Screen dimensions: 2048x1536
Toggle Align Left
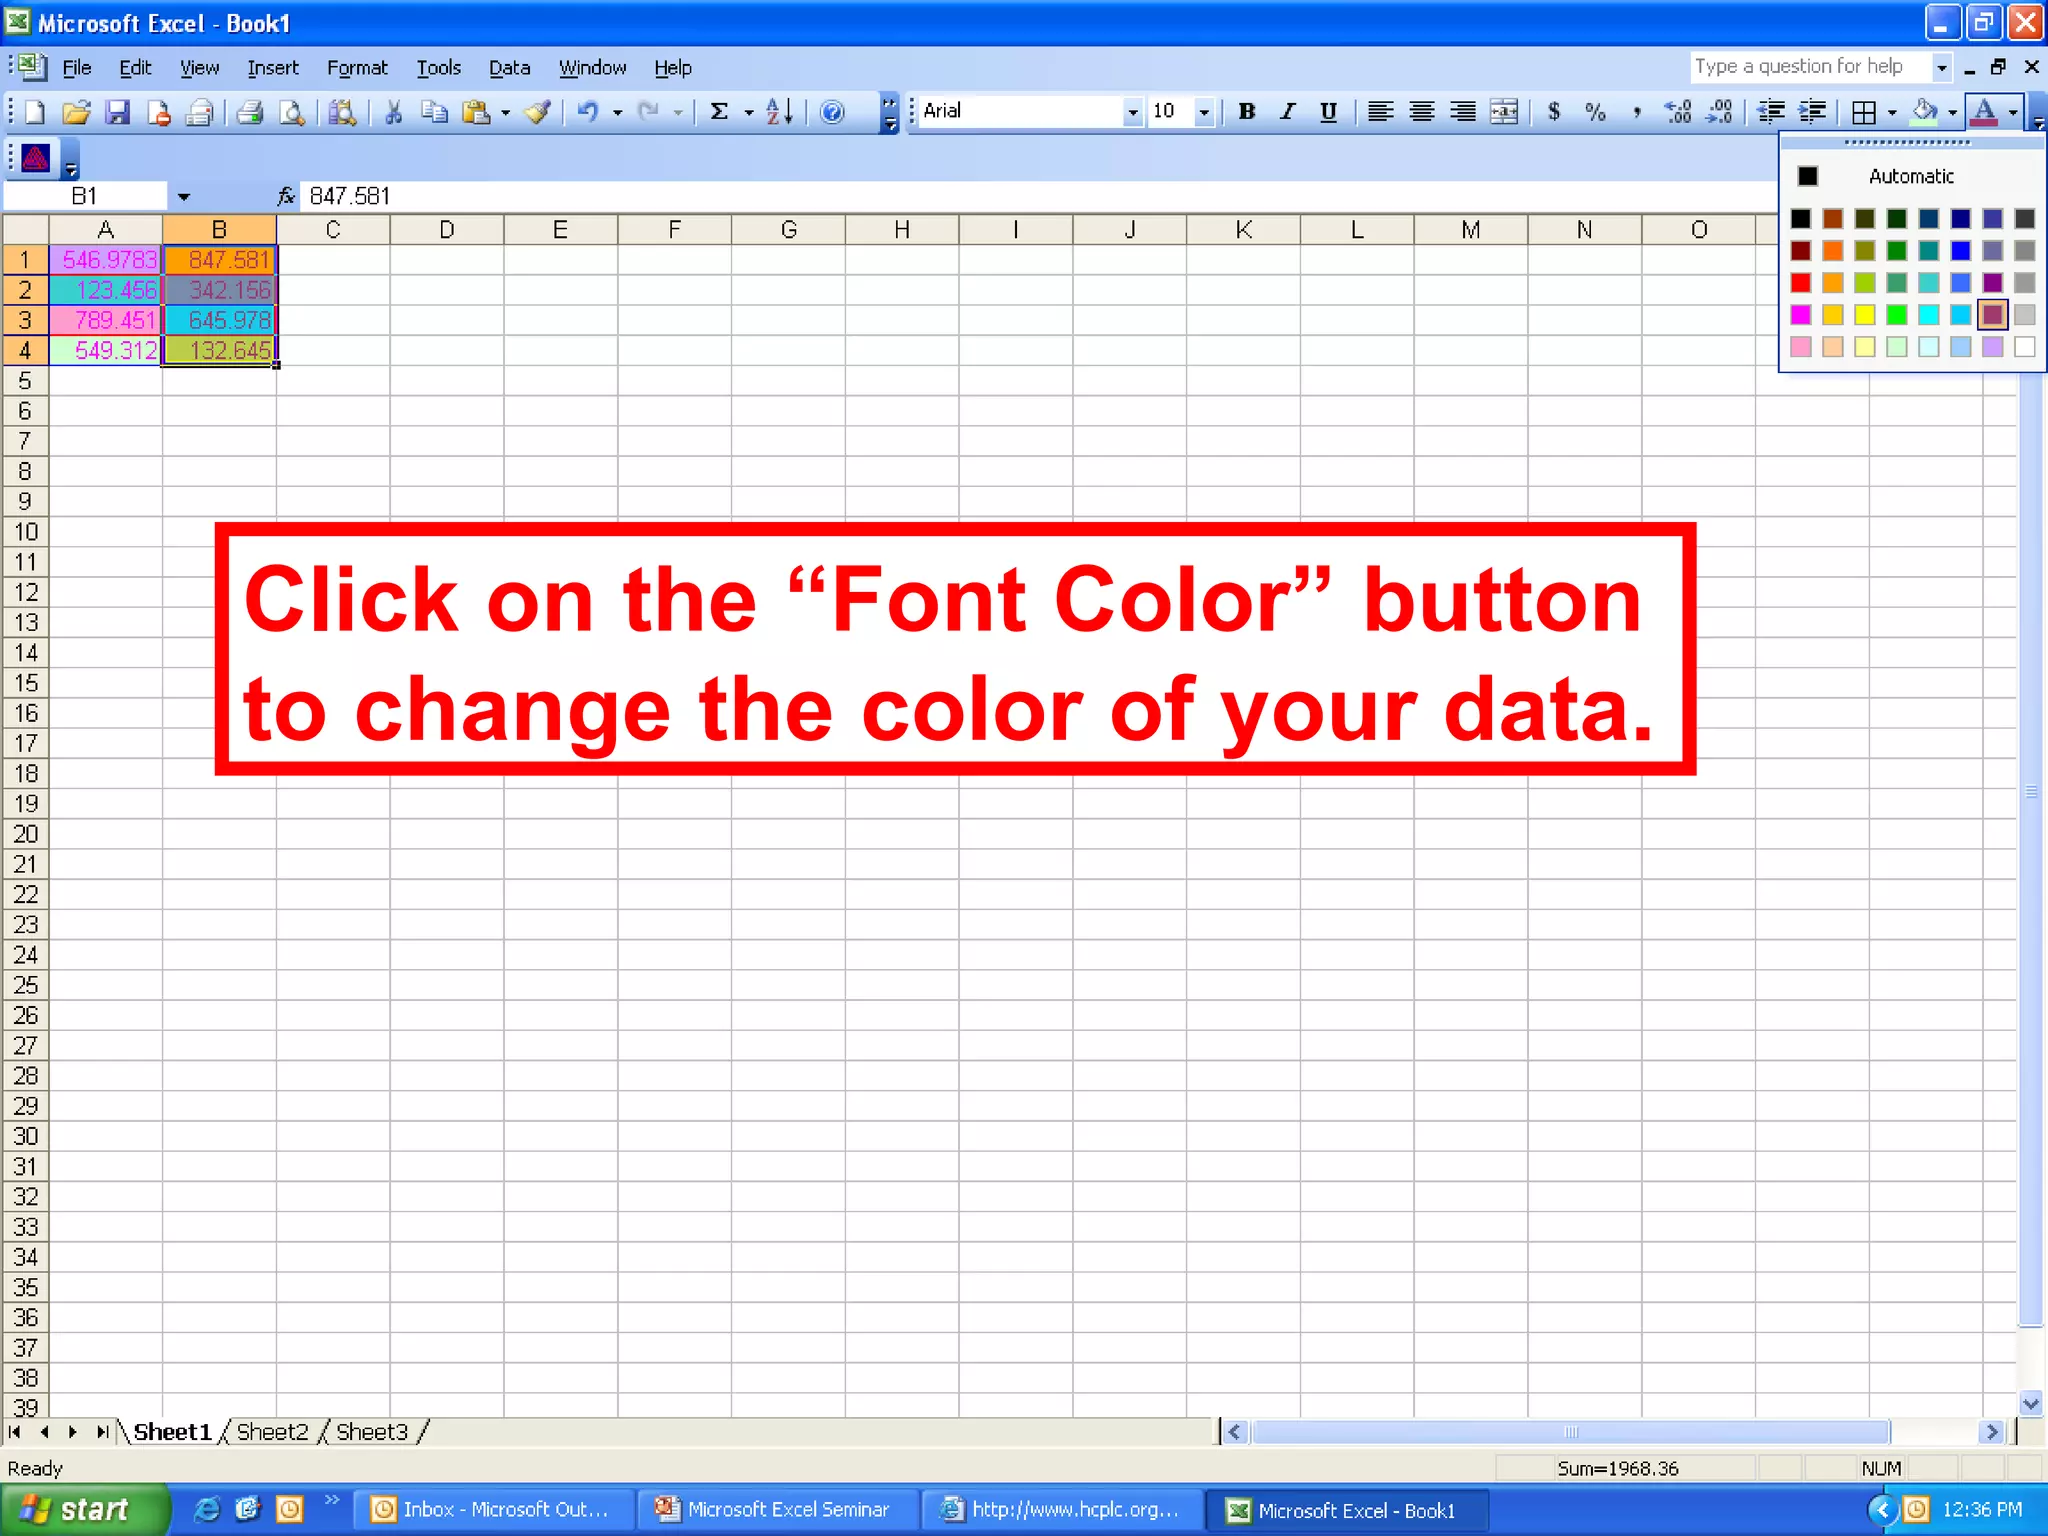1380,112
